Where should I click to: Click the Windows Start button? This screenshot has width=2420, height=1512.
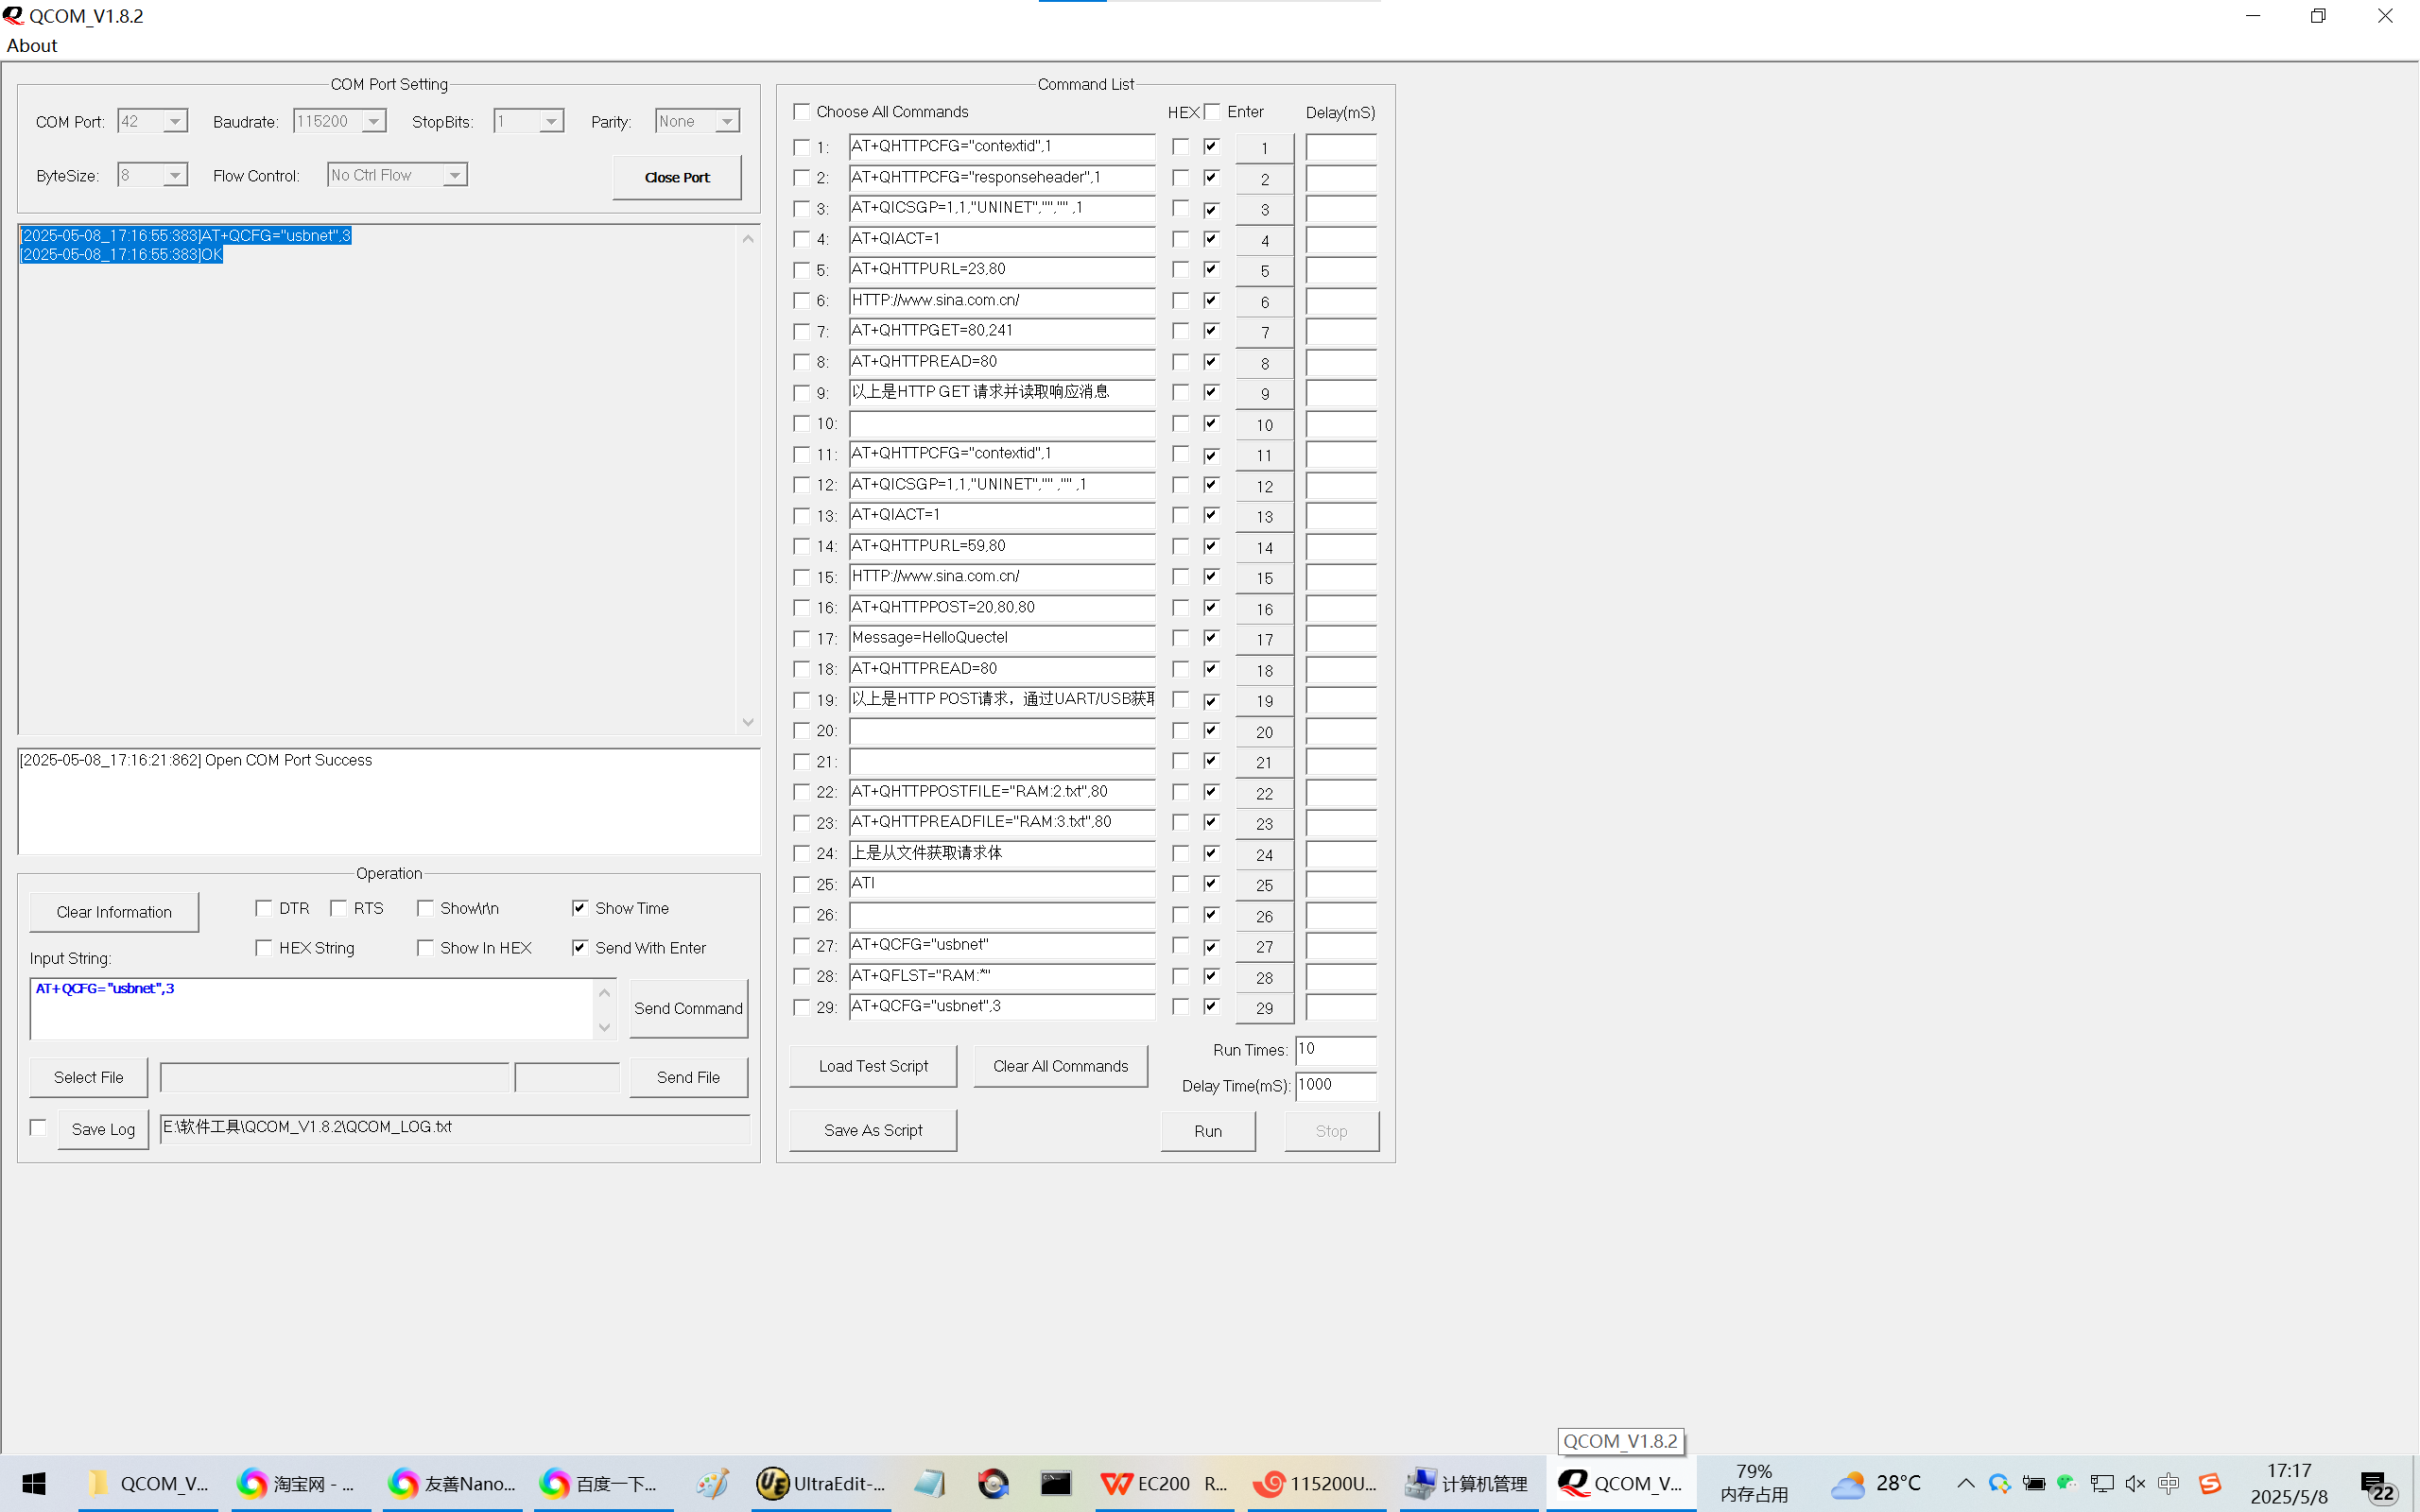[34, 1483]
